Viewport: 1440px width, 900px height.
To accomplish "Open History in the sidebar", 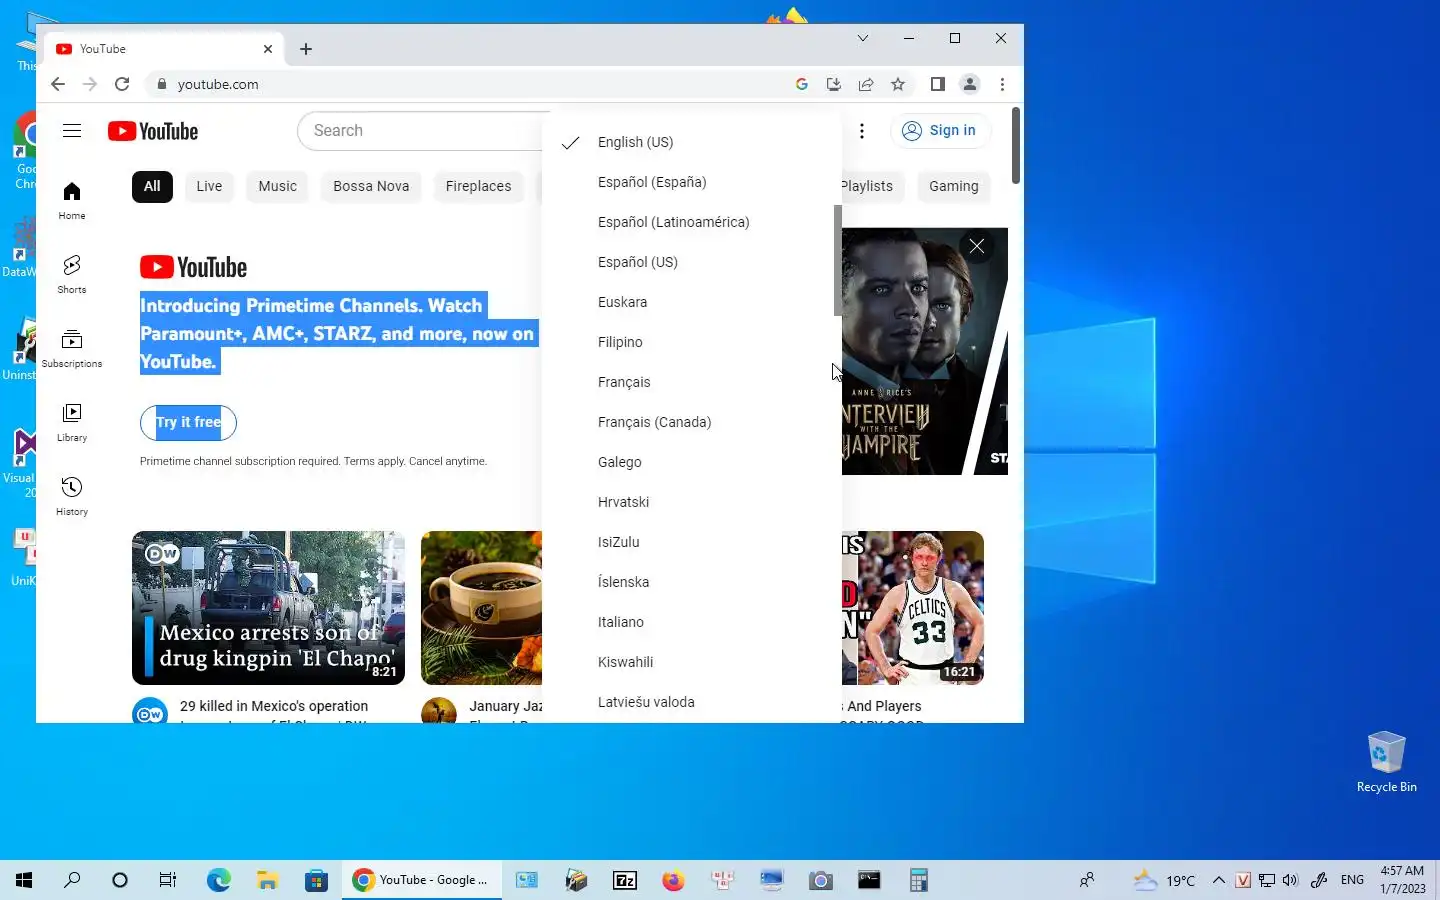I will [x=72, y=496].
